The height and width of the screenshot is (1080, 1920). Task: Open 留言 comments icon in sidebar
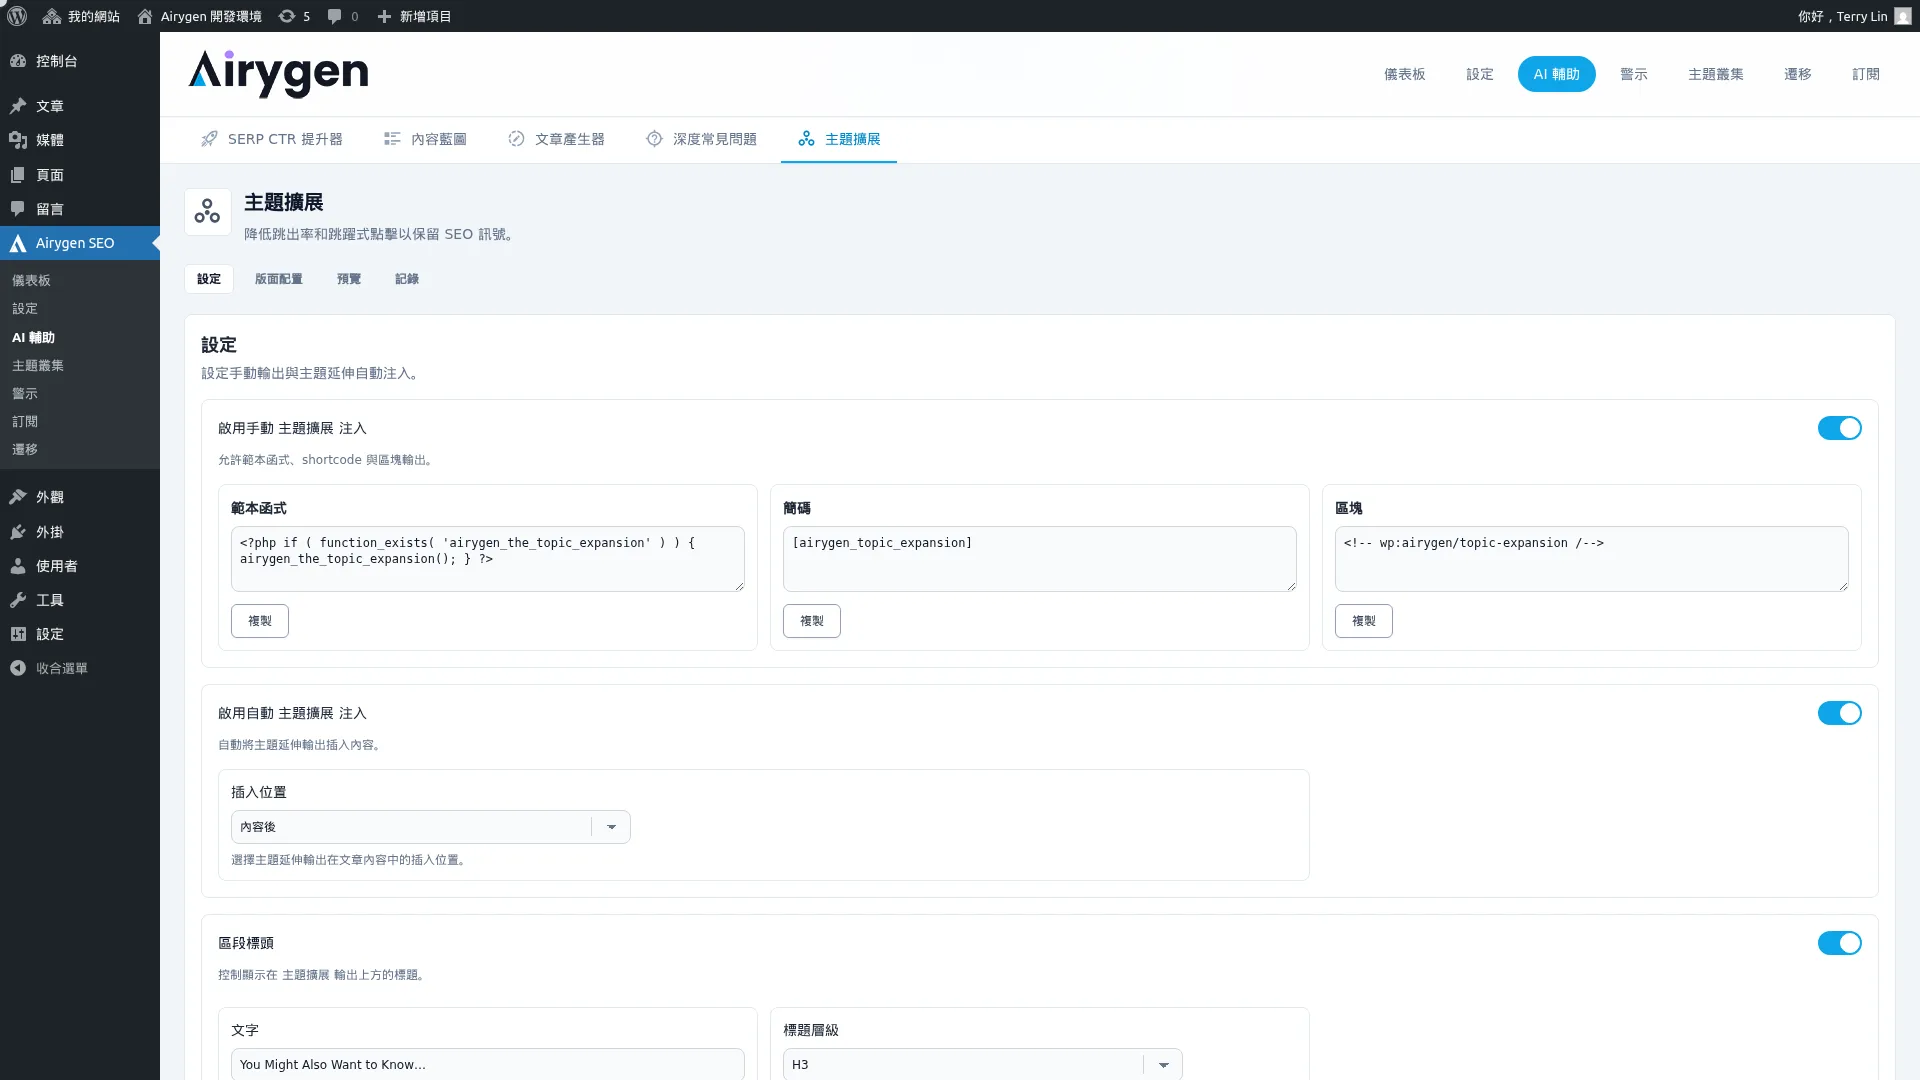(x=18, y=209)
